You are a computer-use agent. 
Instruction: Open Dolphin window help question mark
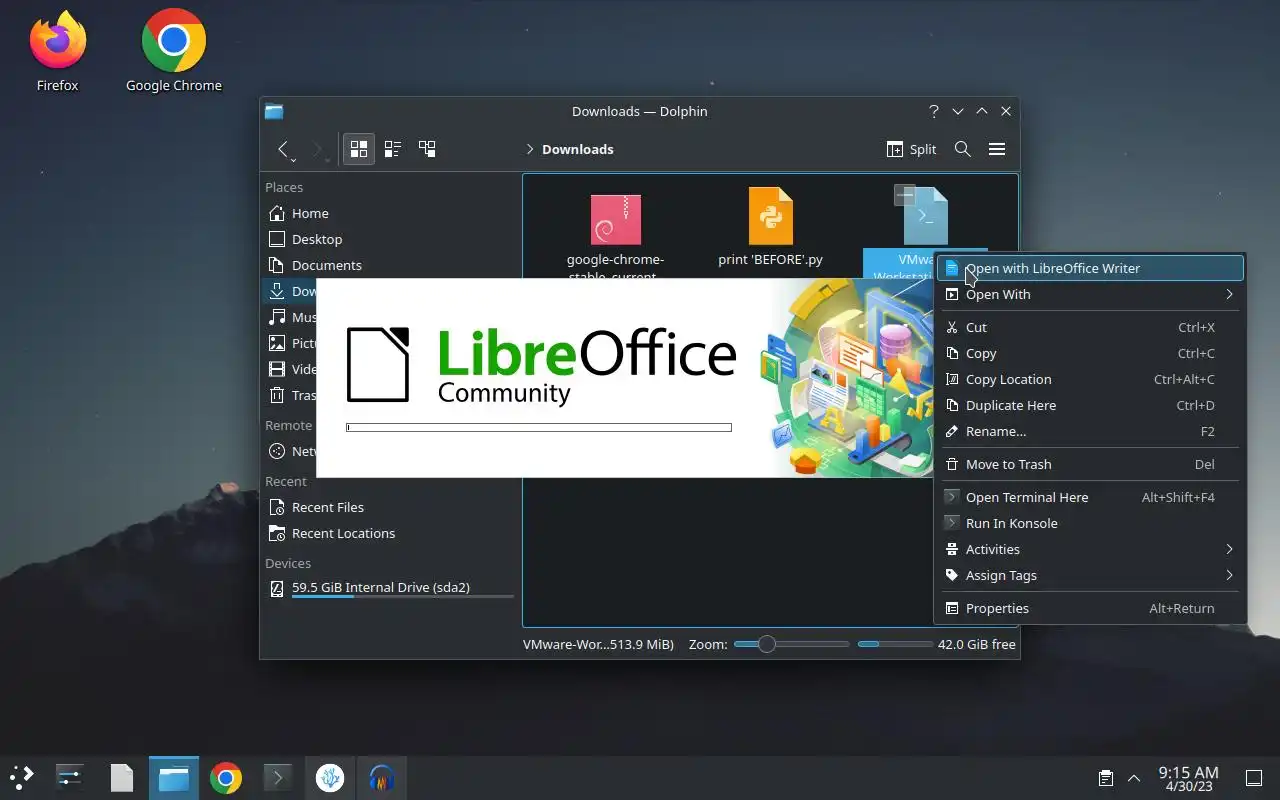pos(934,112)
